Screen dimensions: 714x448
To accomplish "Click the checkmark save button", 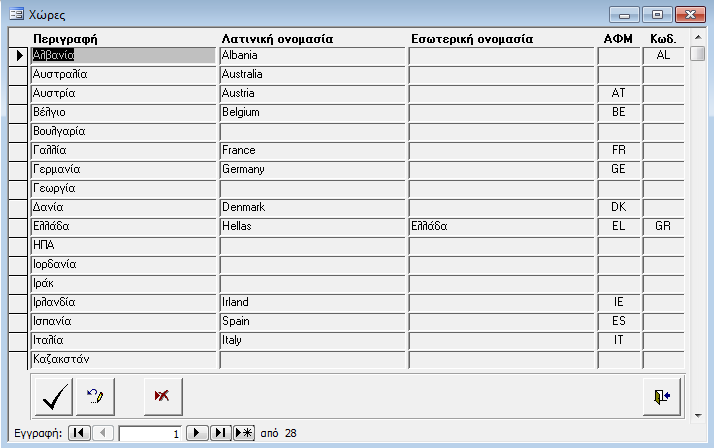I will pos(53,396).
